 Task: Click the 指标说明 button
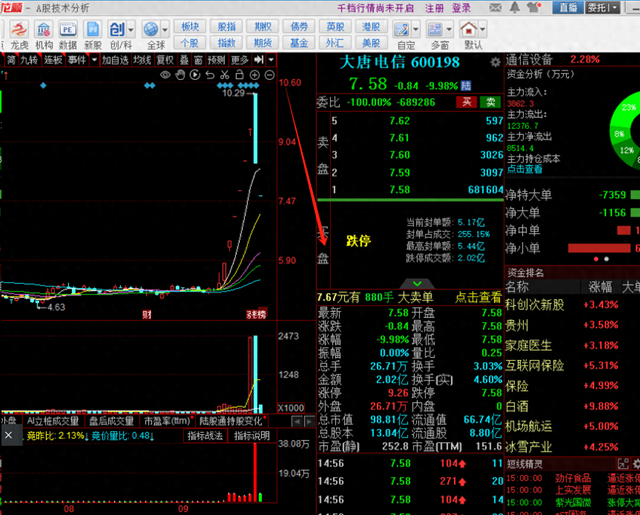pyautogui.click(x=252, y=436)
